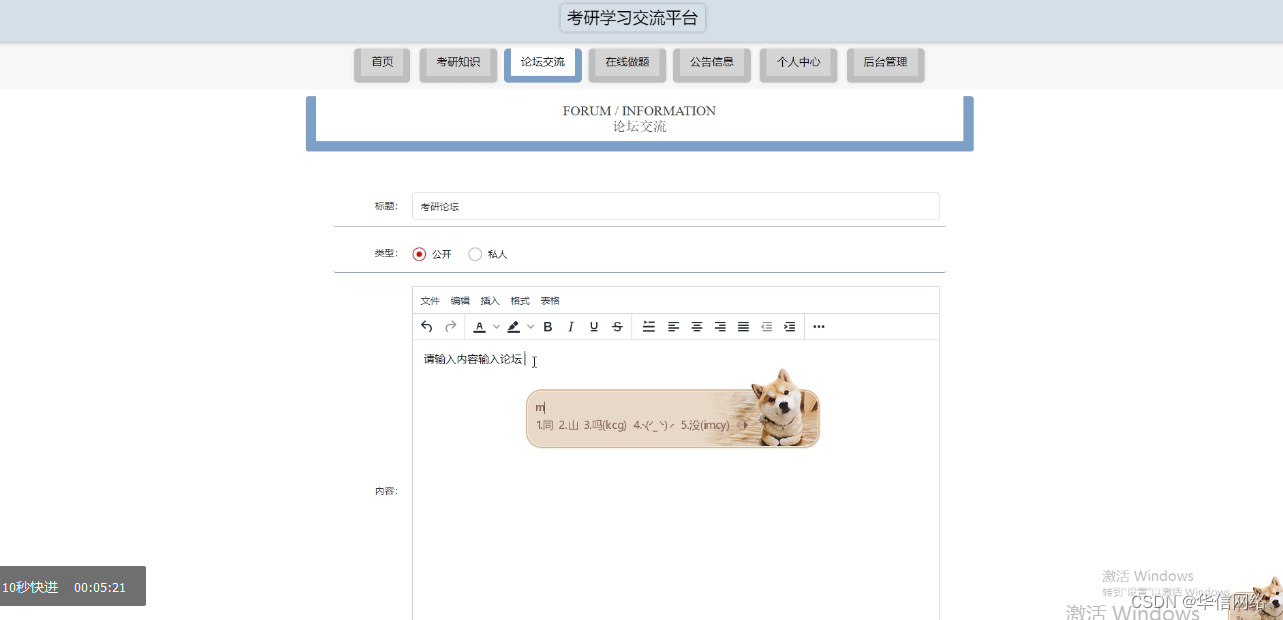This screenshot has height=620, width=1283.
Task: Expand the overflow toolbar via the ellipsis
Action: [x=818, y=326]
